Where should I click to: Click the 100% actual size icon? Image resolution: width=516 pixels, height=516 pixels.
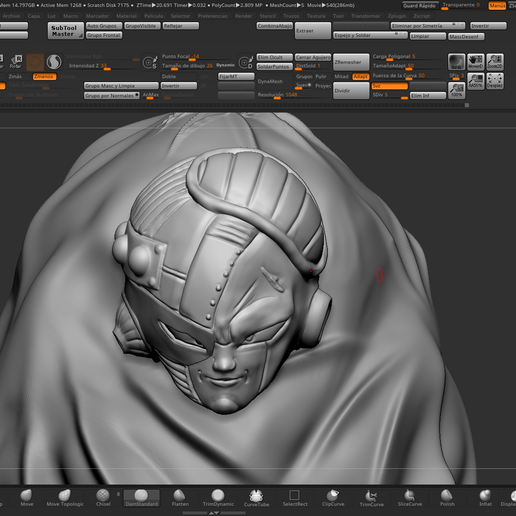point(456,90)
